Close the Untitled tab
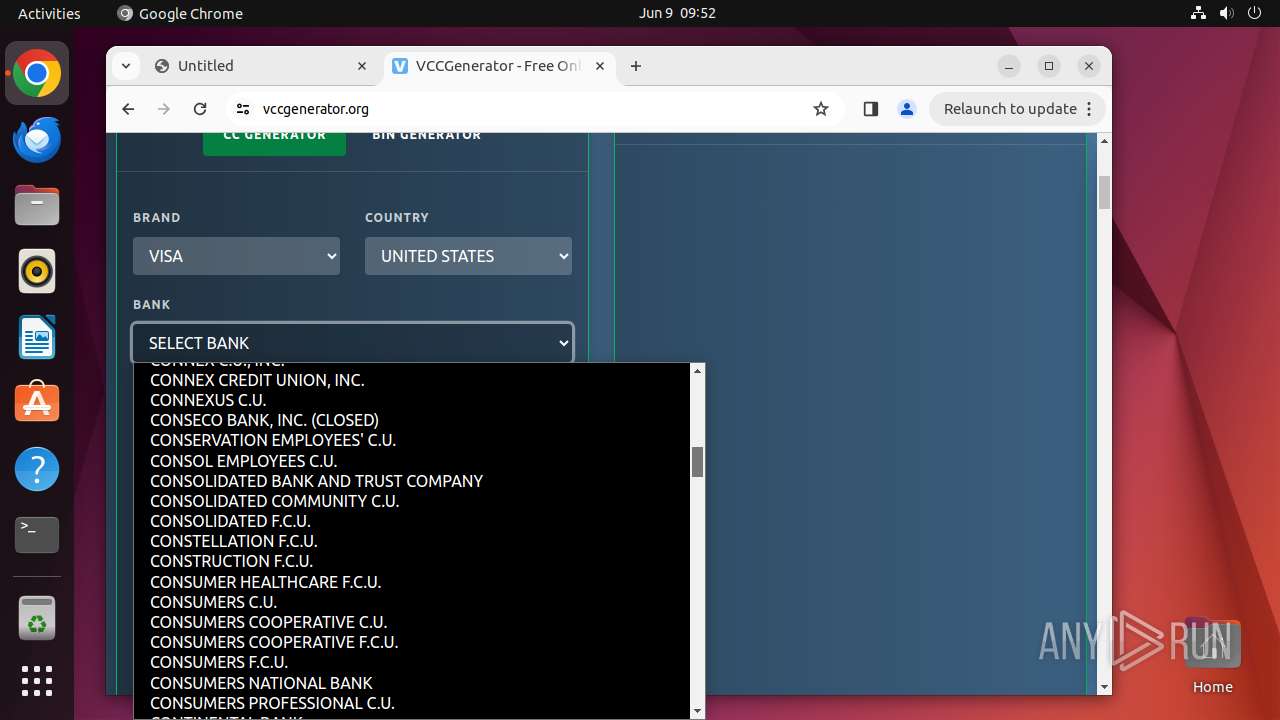1280x720 pixels. [x=362, y=66]
